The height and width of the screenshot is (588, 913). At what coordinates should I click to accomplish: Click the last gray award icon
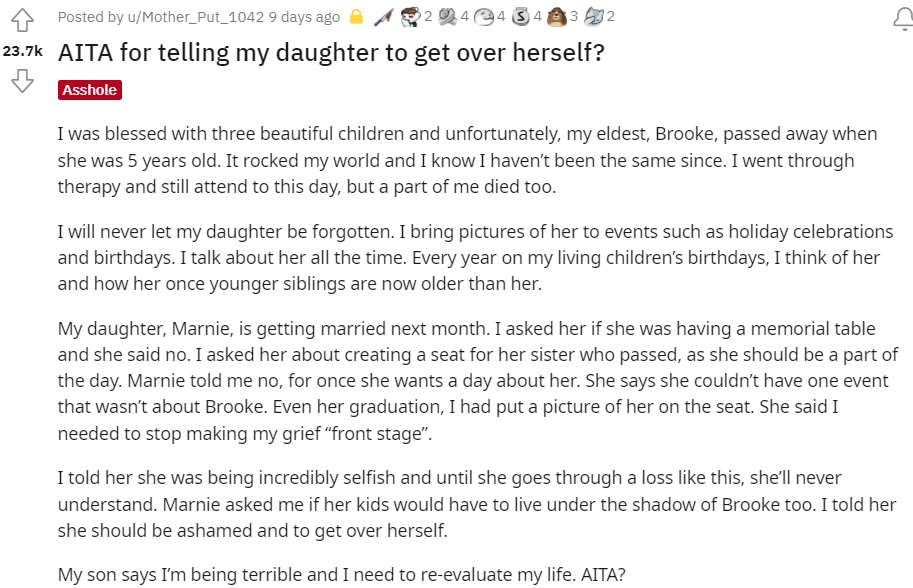tap(594, 17)
